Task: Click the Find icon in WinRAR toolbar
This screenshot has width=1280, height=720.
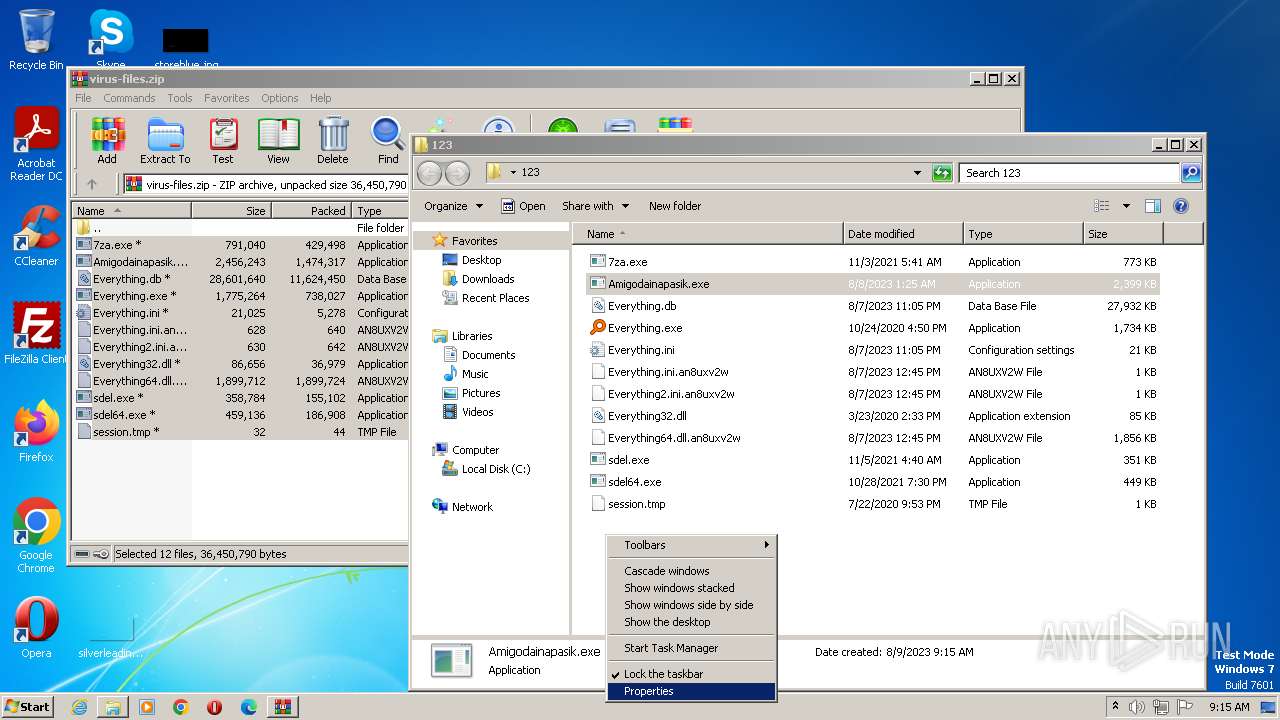Action: [388, 139]
